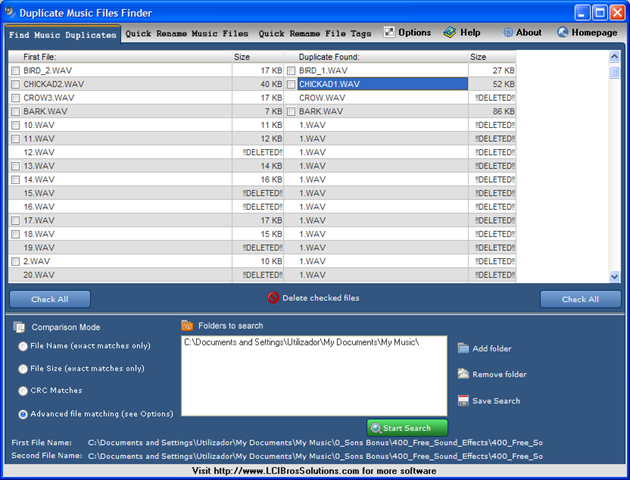Check the CHICKAD1.WAV duplicate checkbox
Screen dimensions: 630x480
(291, 84)
